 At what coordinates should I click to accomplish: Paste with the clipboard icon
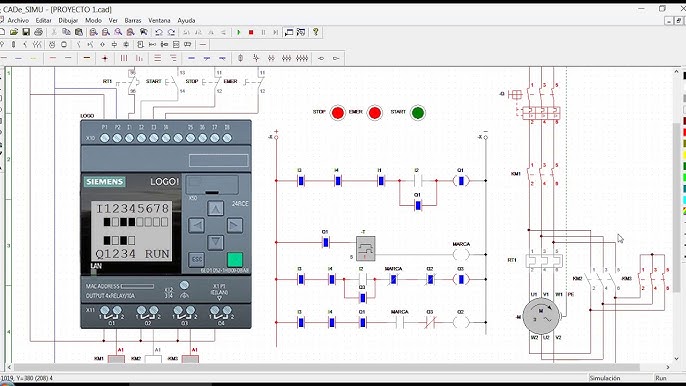coord(79,32)
